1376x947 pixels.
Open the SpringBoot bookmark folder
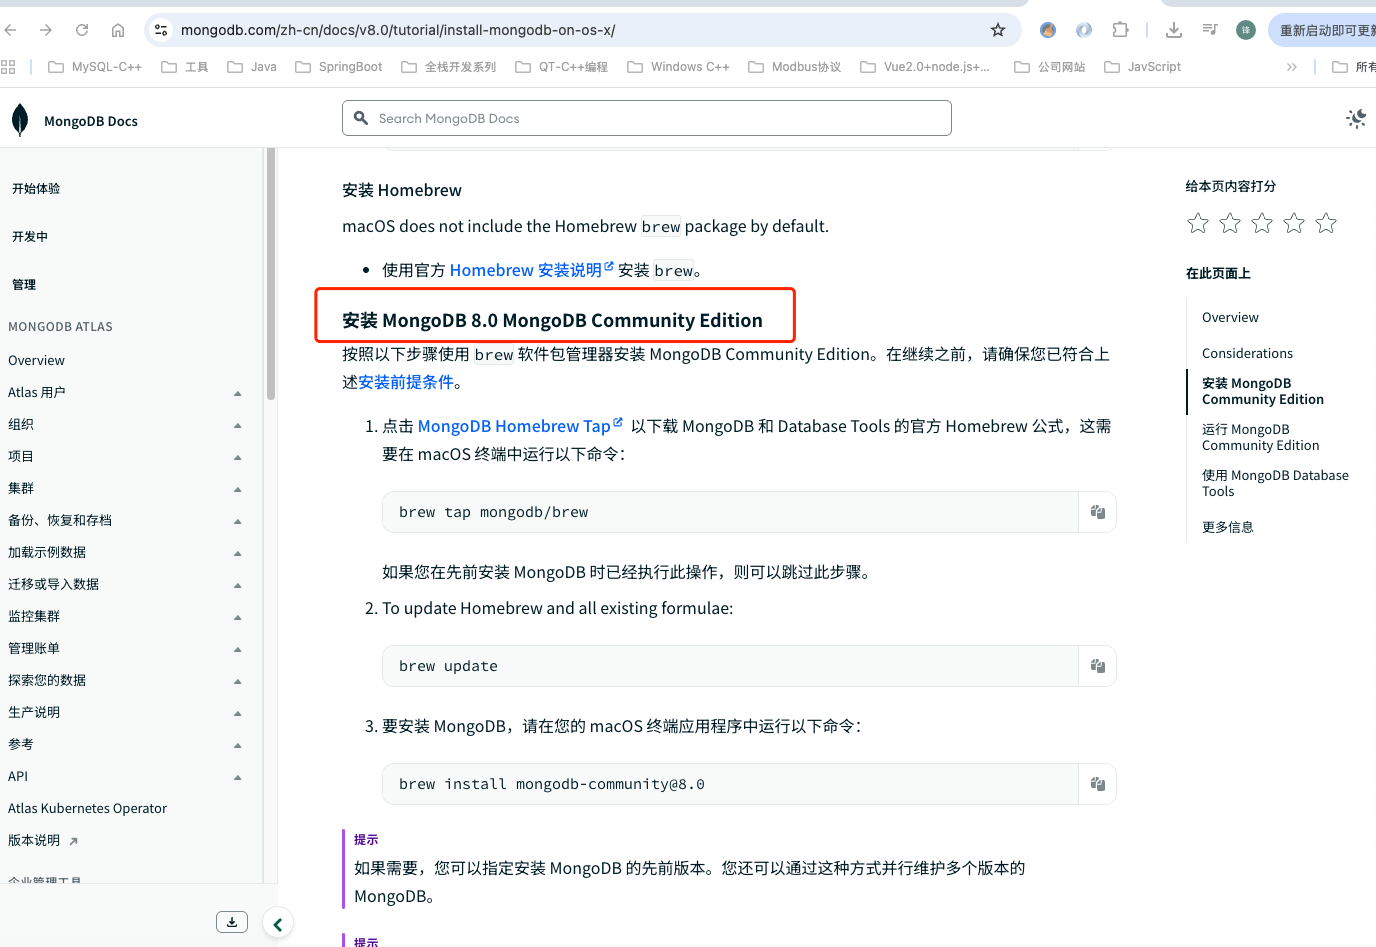[x=338, y=67]
